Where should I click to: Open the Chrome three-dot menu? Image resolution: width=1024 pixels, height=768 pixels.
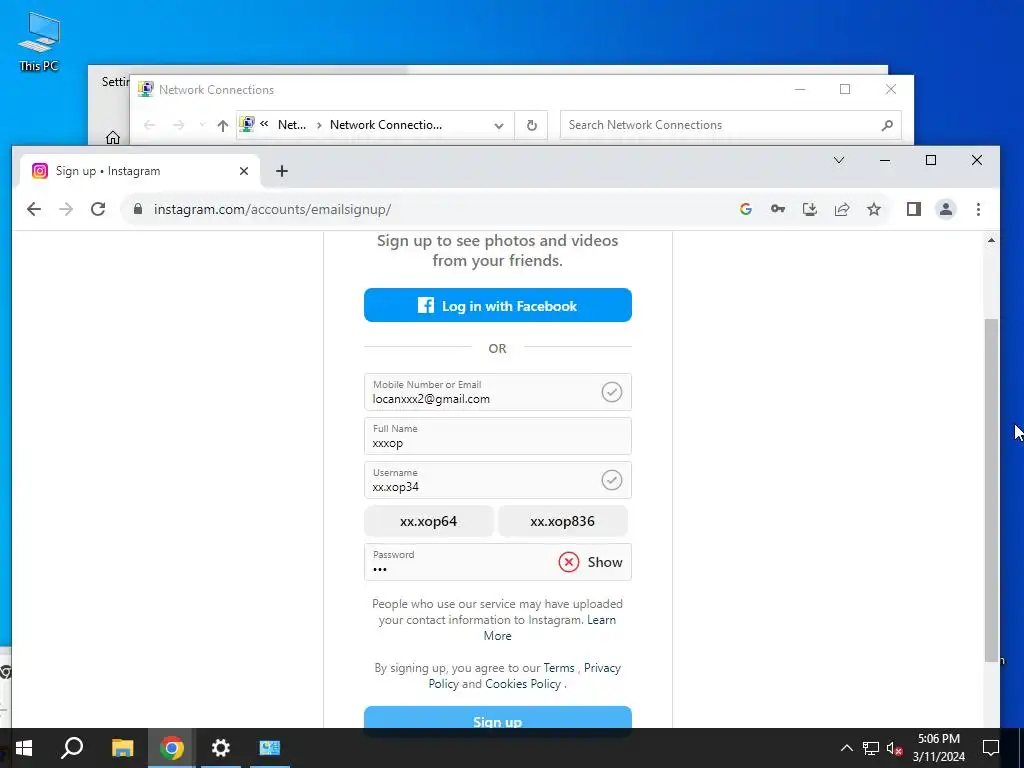(x=978, y=209)
